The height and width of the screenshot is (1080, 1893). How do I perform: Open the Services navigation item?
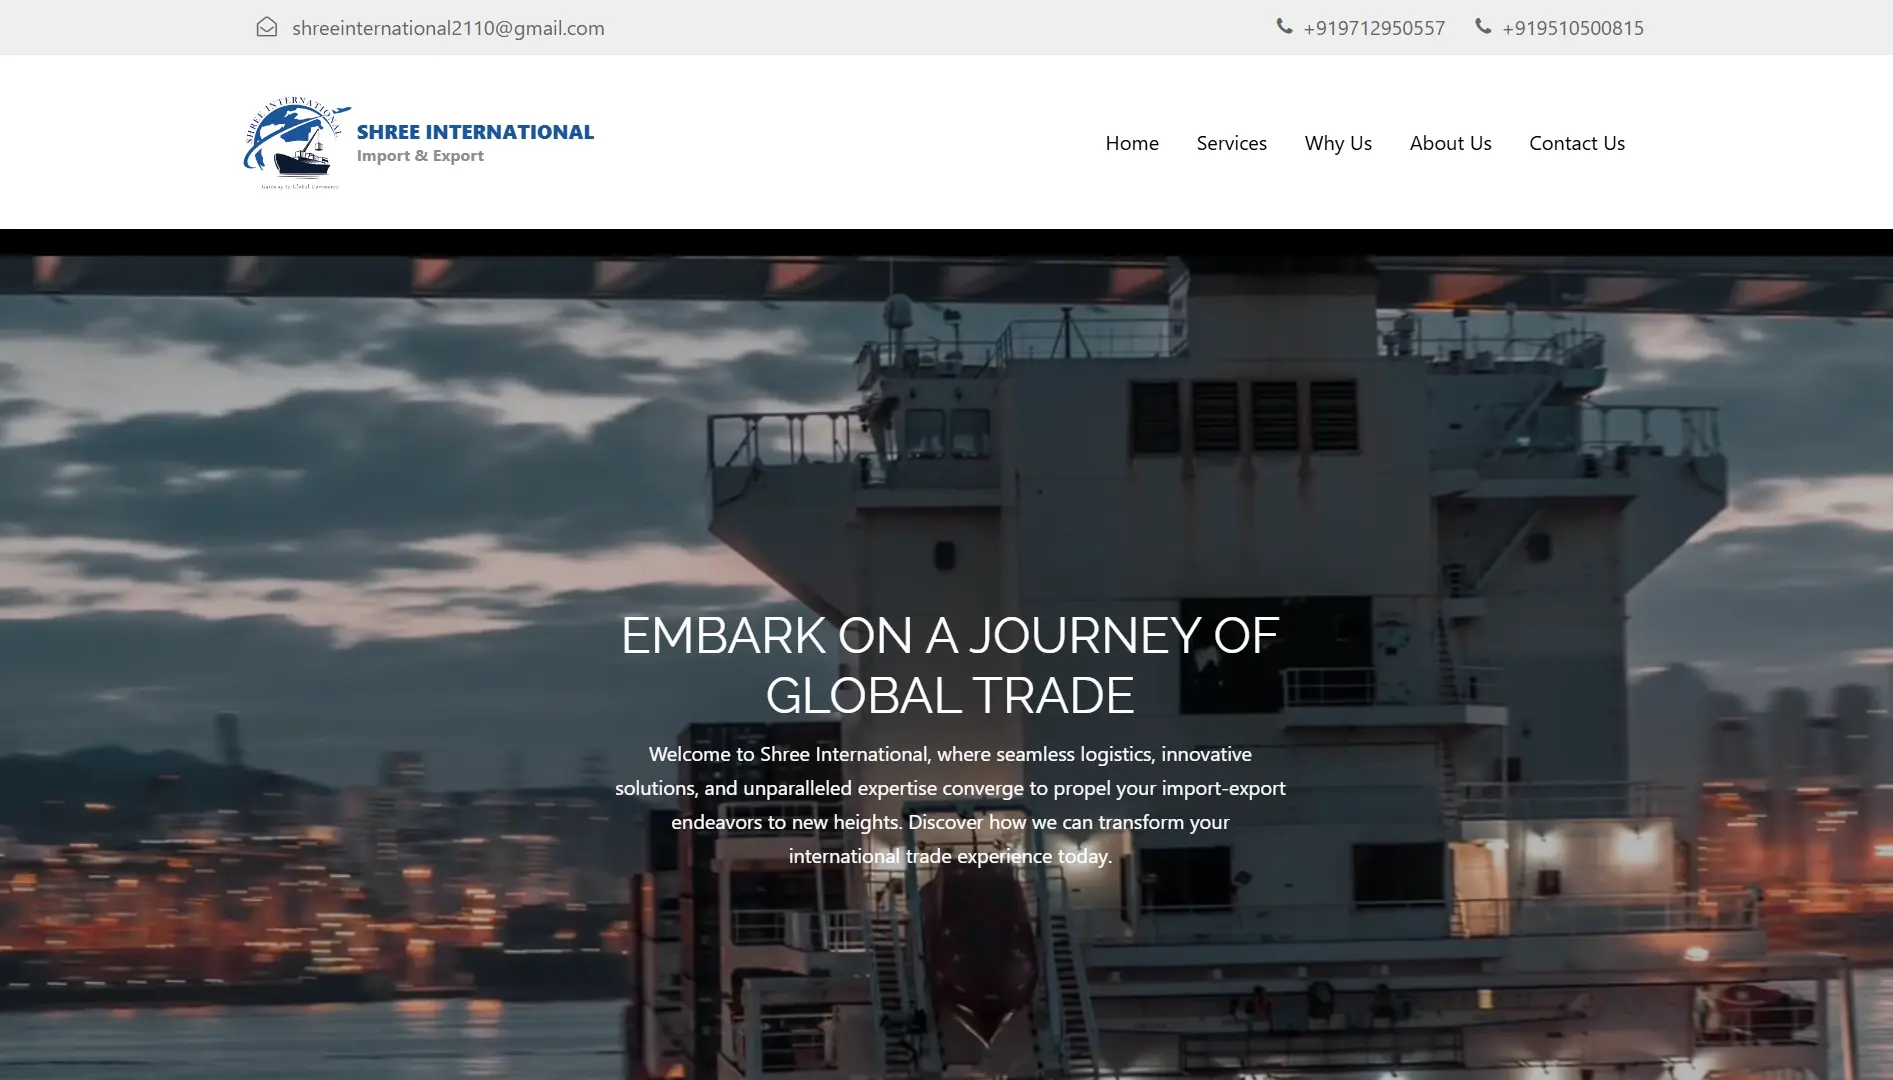click(x=1231, y=143)
